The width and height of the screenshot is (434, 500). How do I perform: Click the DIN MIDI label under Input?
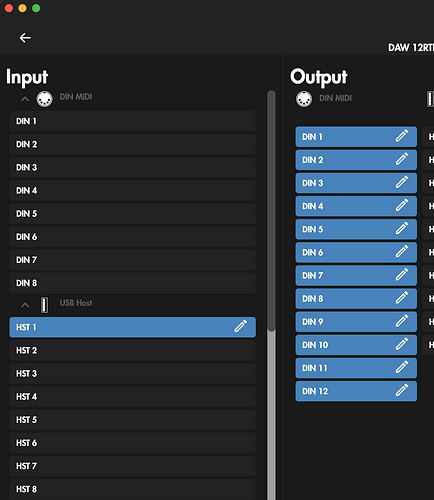click(x=76, y=97)
